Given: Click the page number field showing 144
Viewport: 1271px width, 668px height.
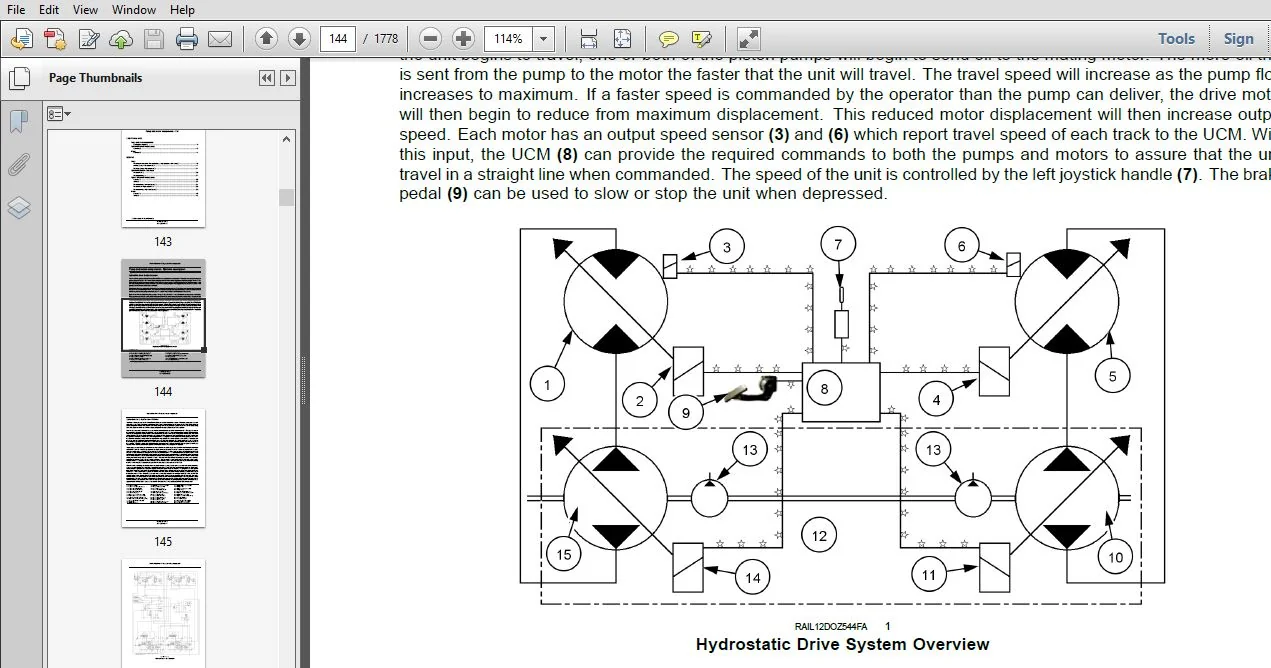Looking at the screenshot, I should tap(338, 39).
